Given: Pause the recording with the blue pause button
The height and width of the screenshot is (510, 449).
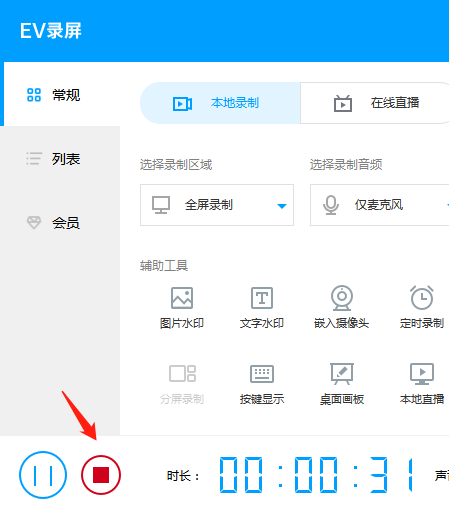Looking at the screenshot, I should (x=43, y=475).
